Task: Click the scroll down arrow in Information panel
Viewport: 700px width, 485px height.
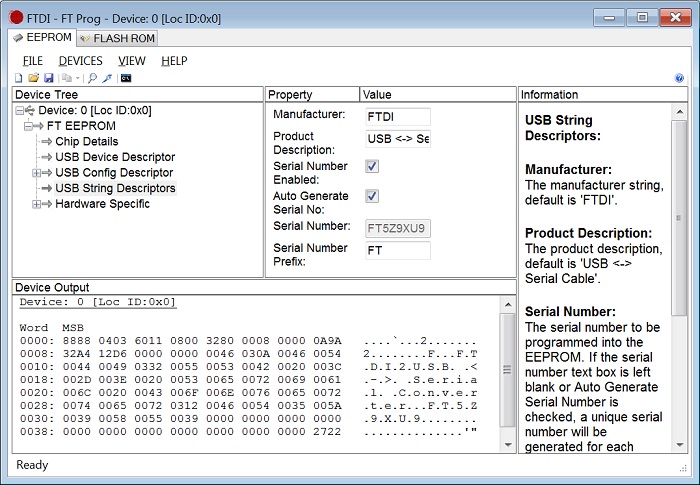Action: tap(679, 445)
